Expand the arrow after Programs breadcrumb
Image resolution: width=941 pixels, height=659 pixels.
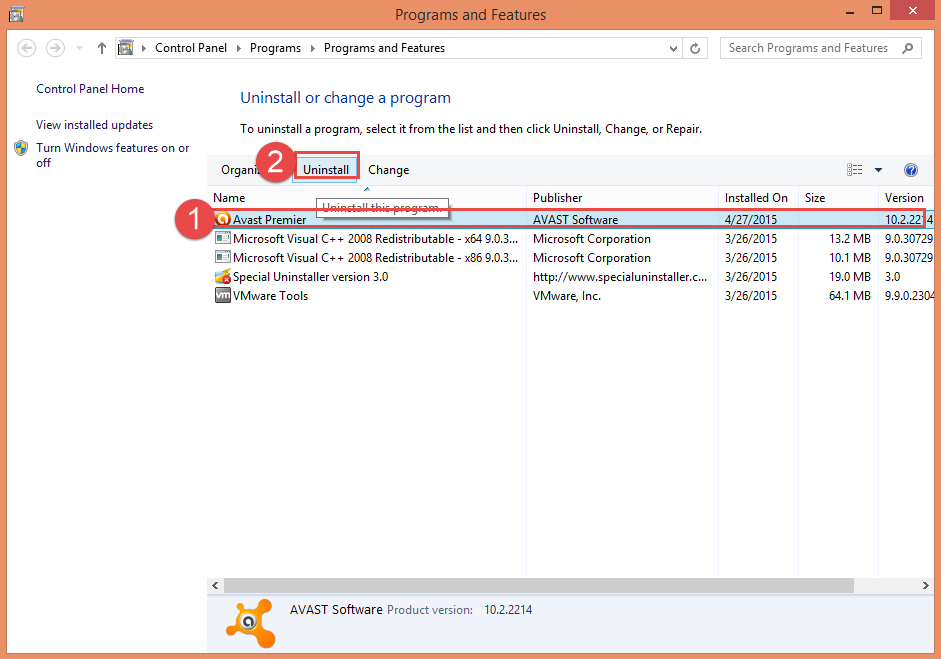tap(313, 48)
